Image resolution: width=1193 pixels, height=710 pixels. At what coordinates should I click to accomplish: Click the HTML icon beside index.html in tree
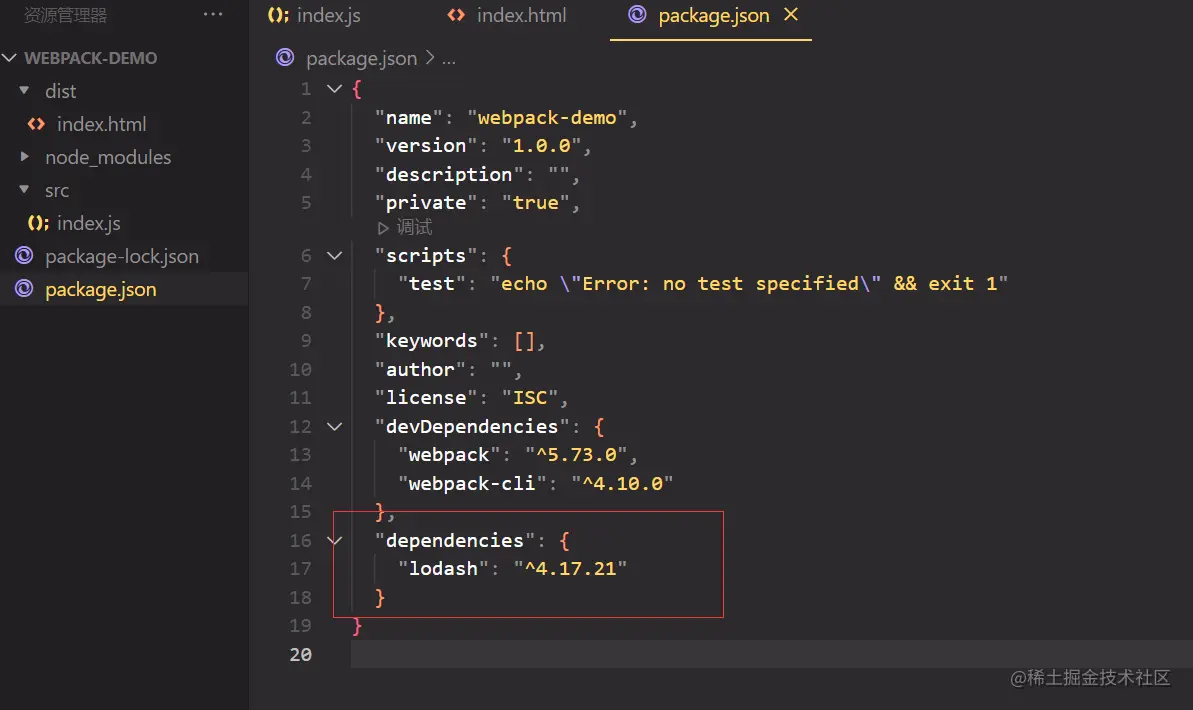[36, 124]
